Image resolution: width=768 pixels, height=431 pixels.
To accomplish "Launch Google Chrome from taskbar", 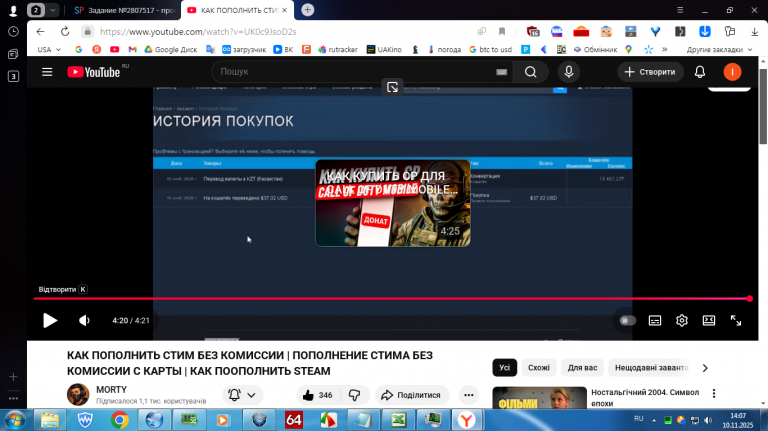I will pos(120,420).
